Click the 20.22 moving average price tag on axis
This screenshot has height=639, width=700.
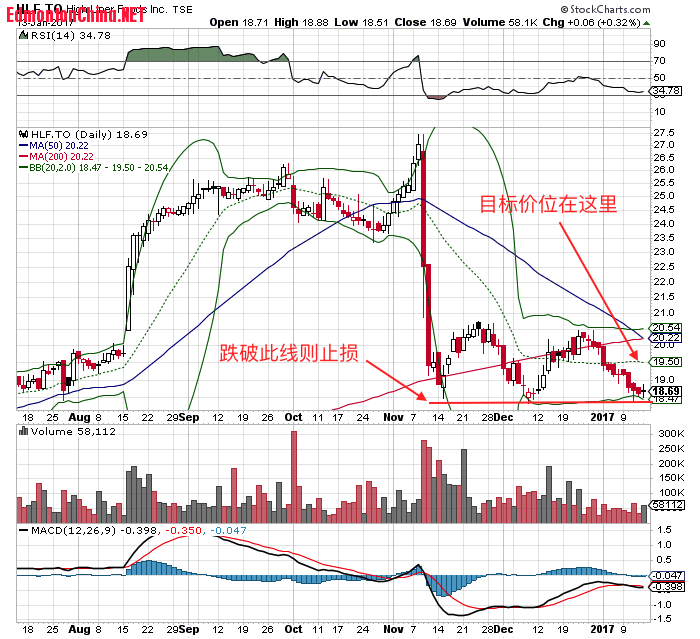pyautogui.click(x=666, y=338)
